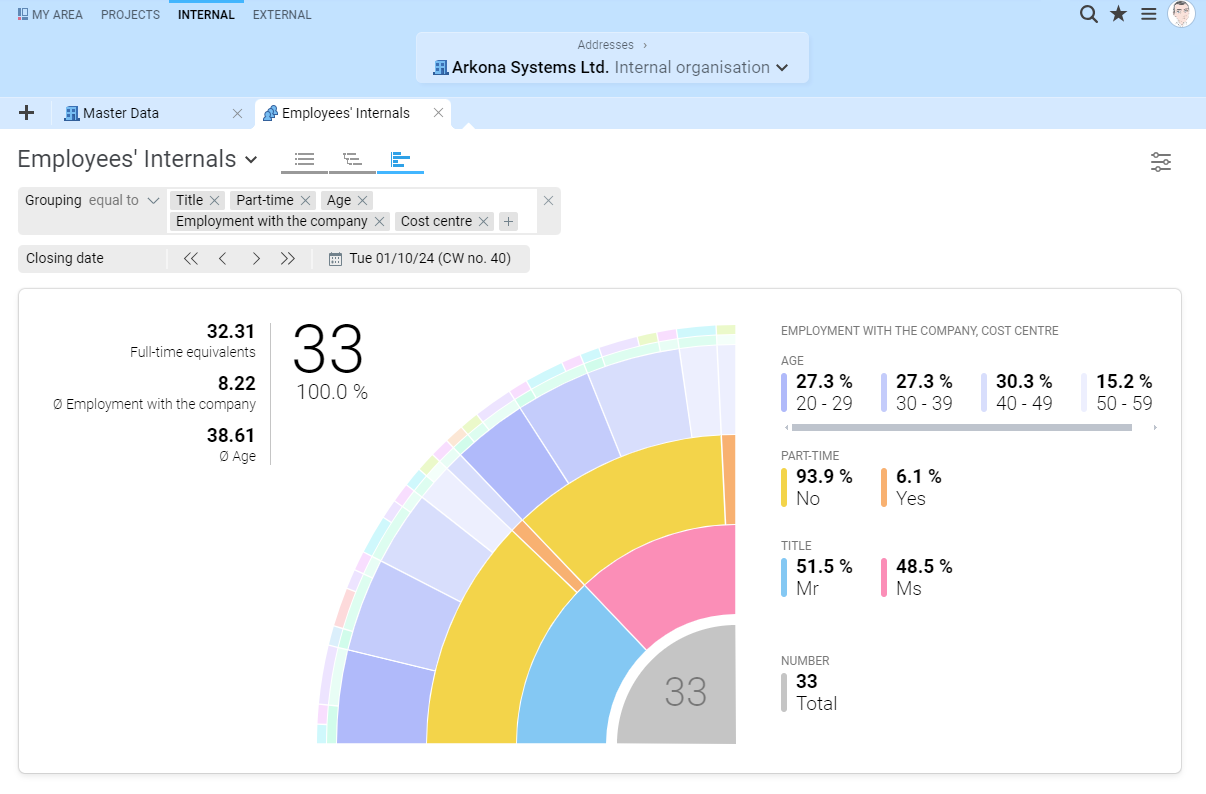Screen dimensions: 1206x794
Task: Open the search magnifier icon
Action: point(1089,14)
